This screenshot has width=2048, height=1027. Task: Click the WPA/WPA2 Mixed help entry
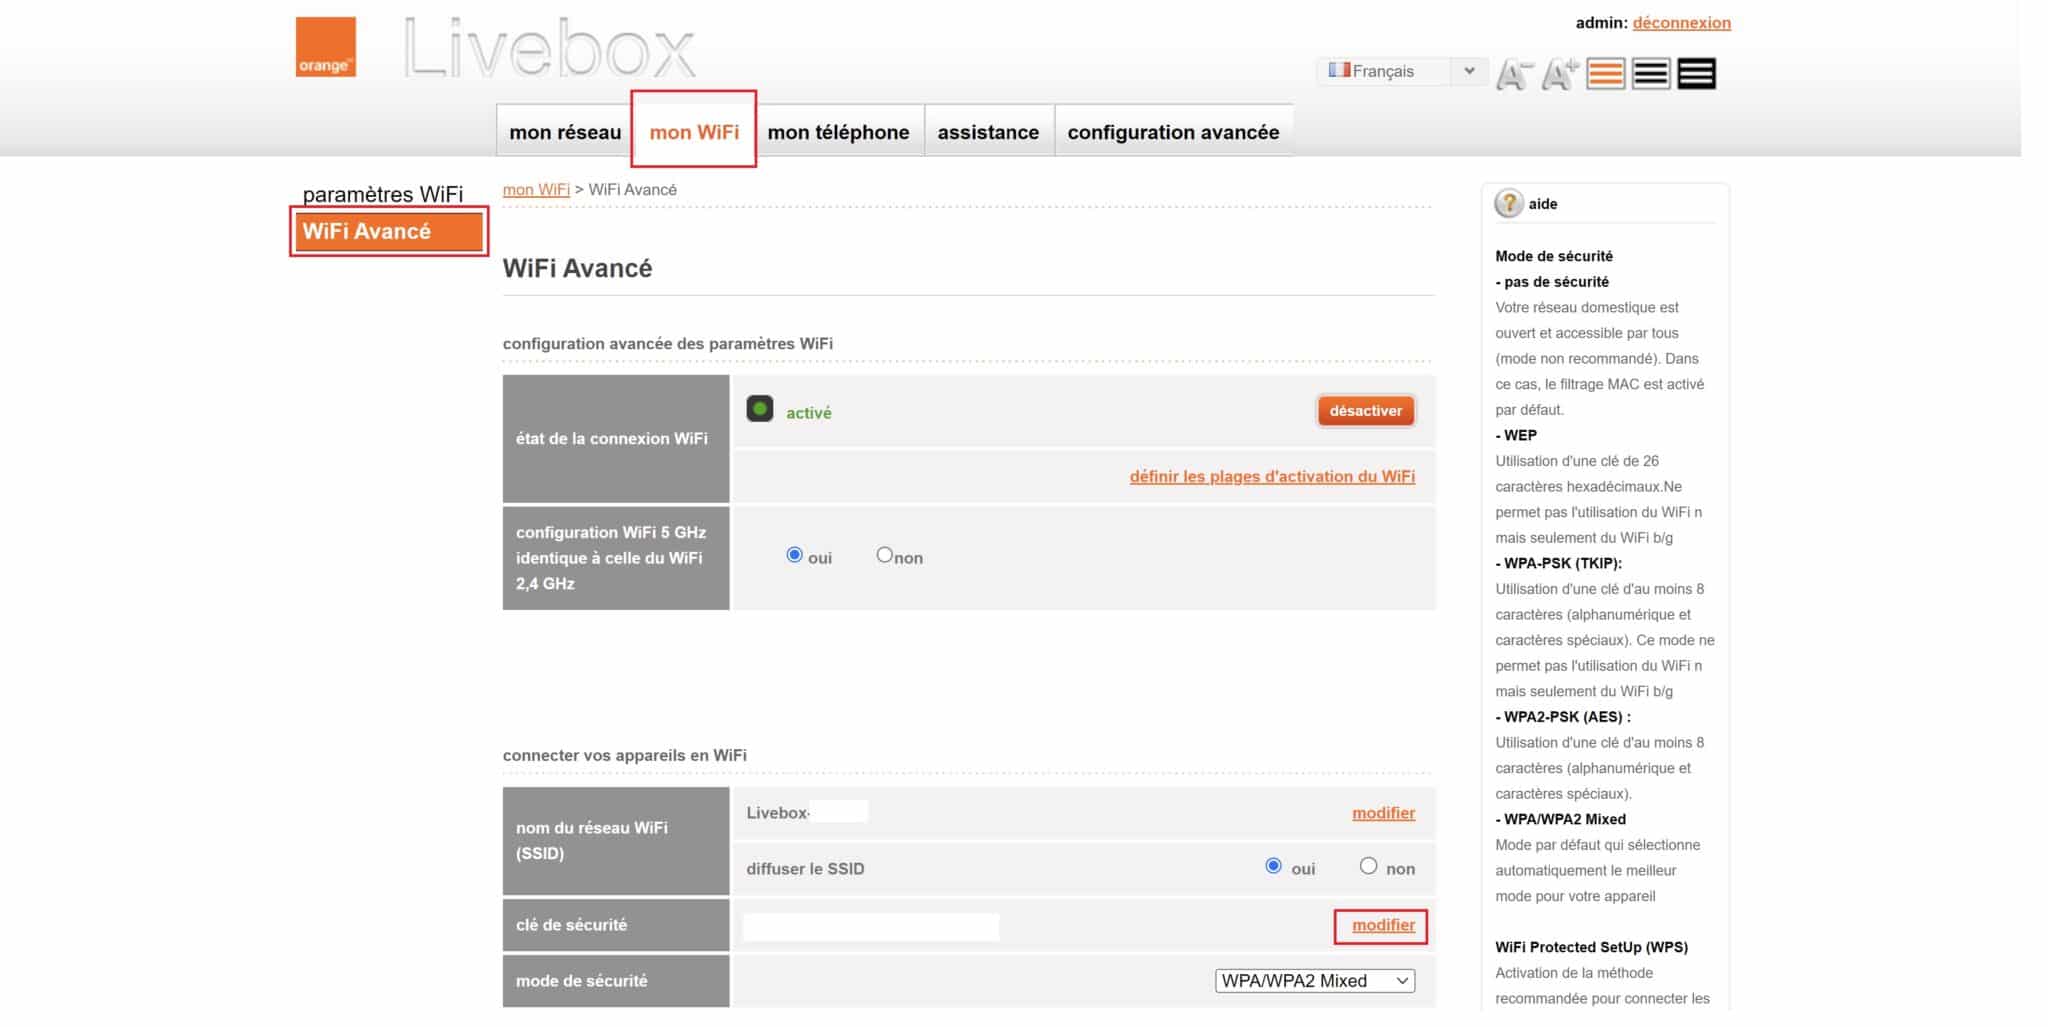pos(1561,819)
